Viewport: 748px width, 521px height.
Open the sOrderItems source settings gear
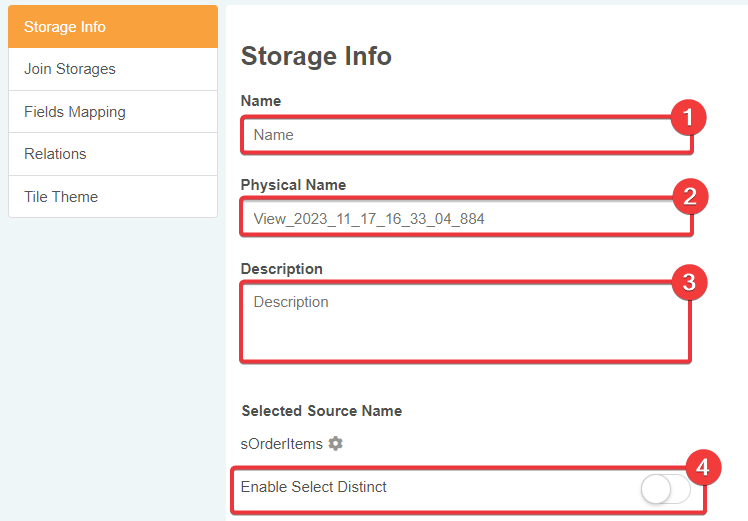pos(336,443)
